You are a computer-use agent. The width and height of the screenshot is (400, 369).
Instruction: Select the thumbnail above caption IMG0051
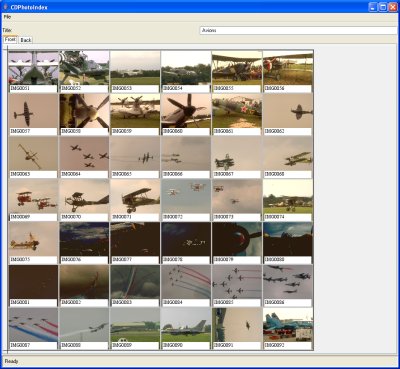click(x=34, y=68)
